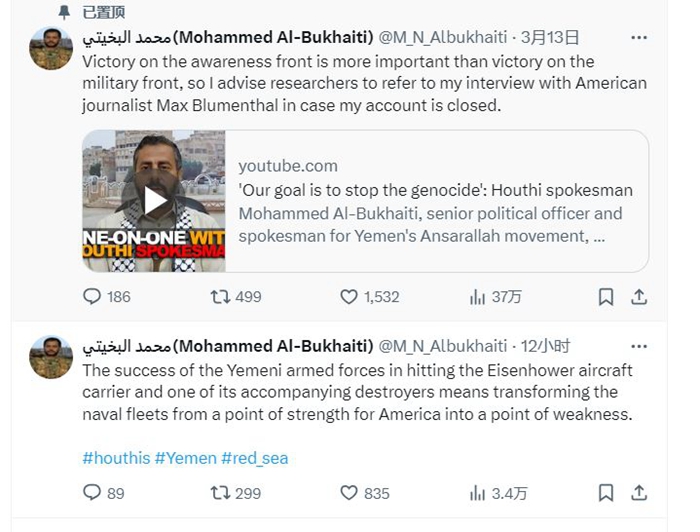
Task: Open the #red_sea hashtag
Action: (255, 458)
